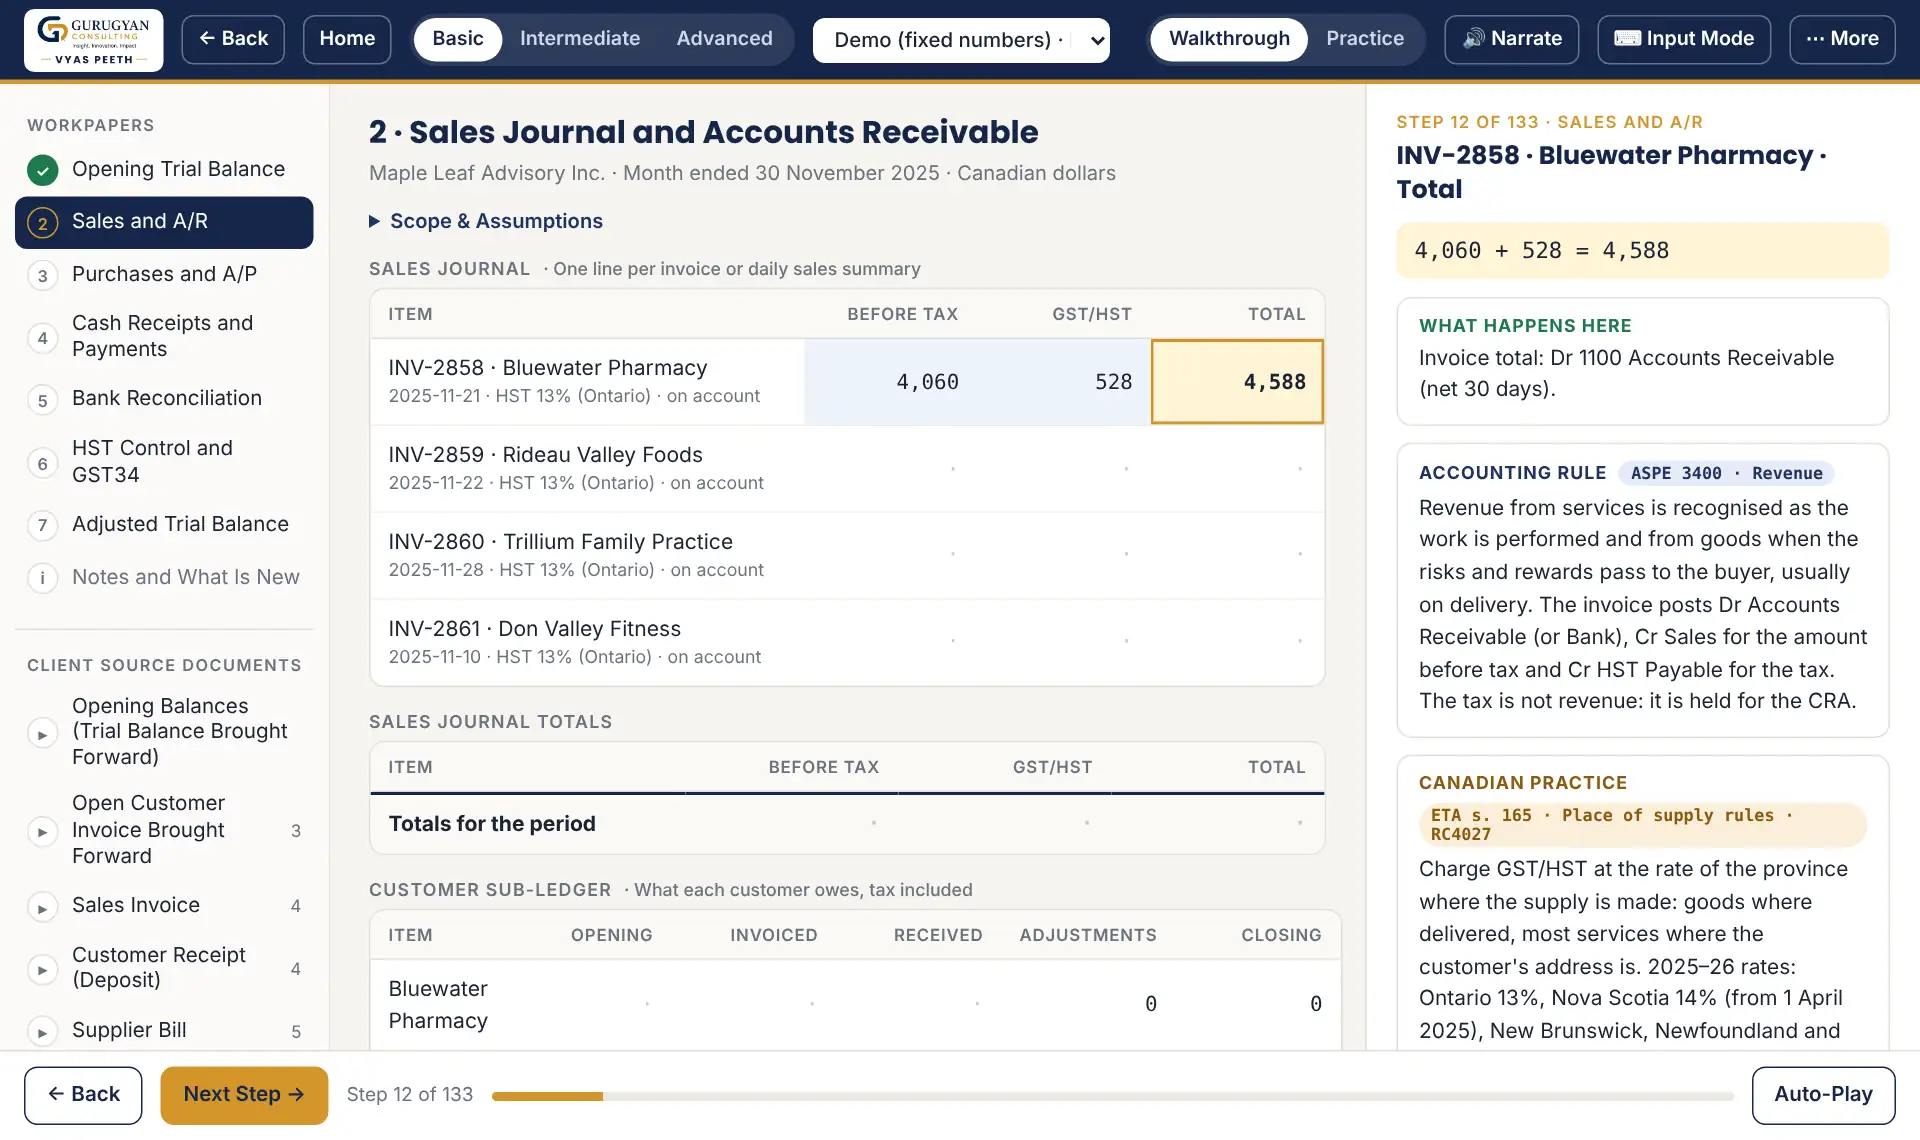The width and height of the screenshot is (1920, 1140).
Task: Select the INV-2861 Don Valley Fitness row
Action: 847,642
